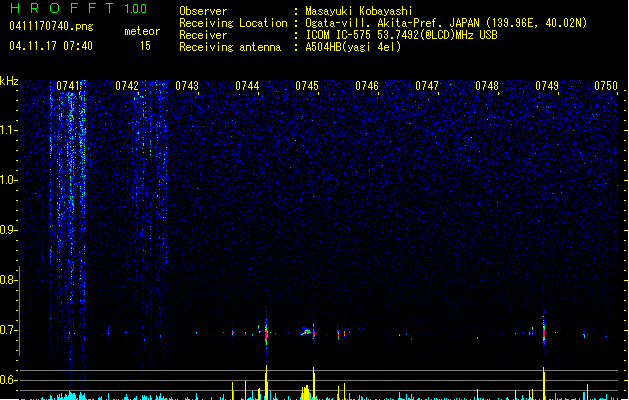The image size is (629, 400).
Task: Click the 0749 time marker
Action: pyautogui.click(x=547, y=86)
